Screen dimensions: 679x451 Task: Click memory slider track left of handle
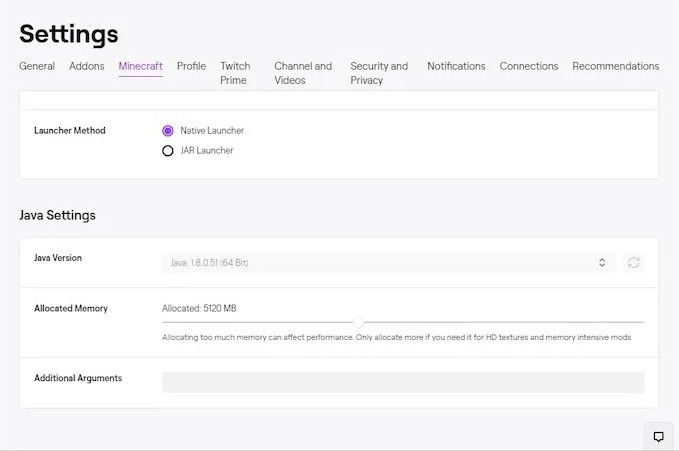(260, 322)
